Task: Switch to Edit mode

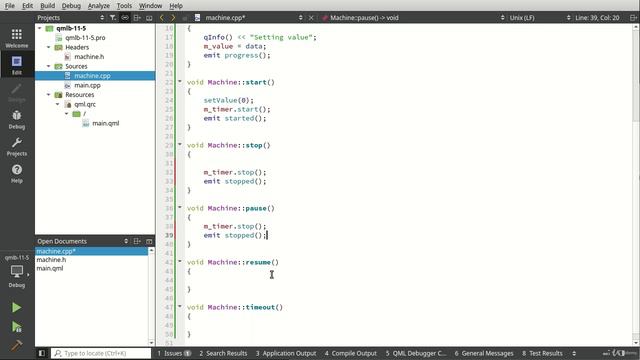Action: point(17,65)
